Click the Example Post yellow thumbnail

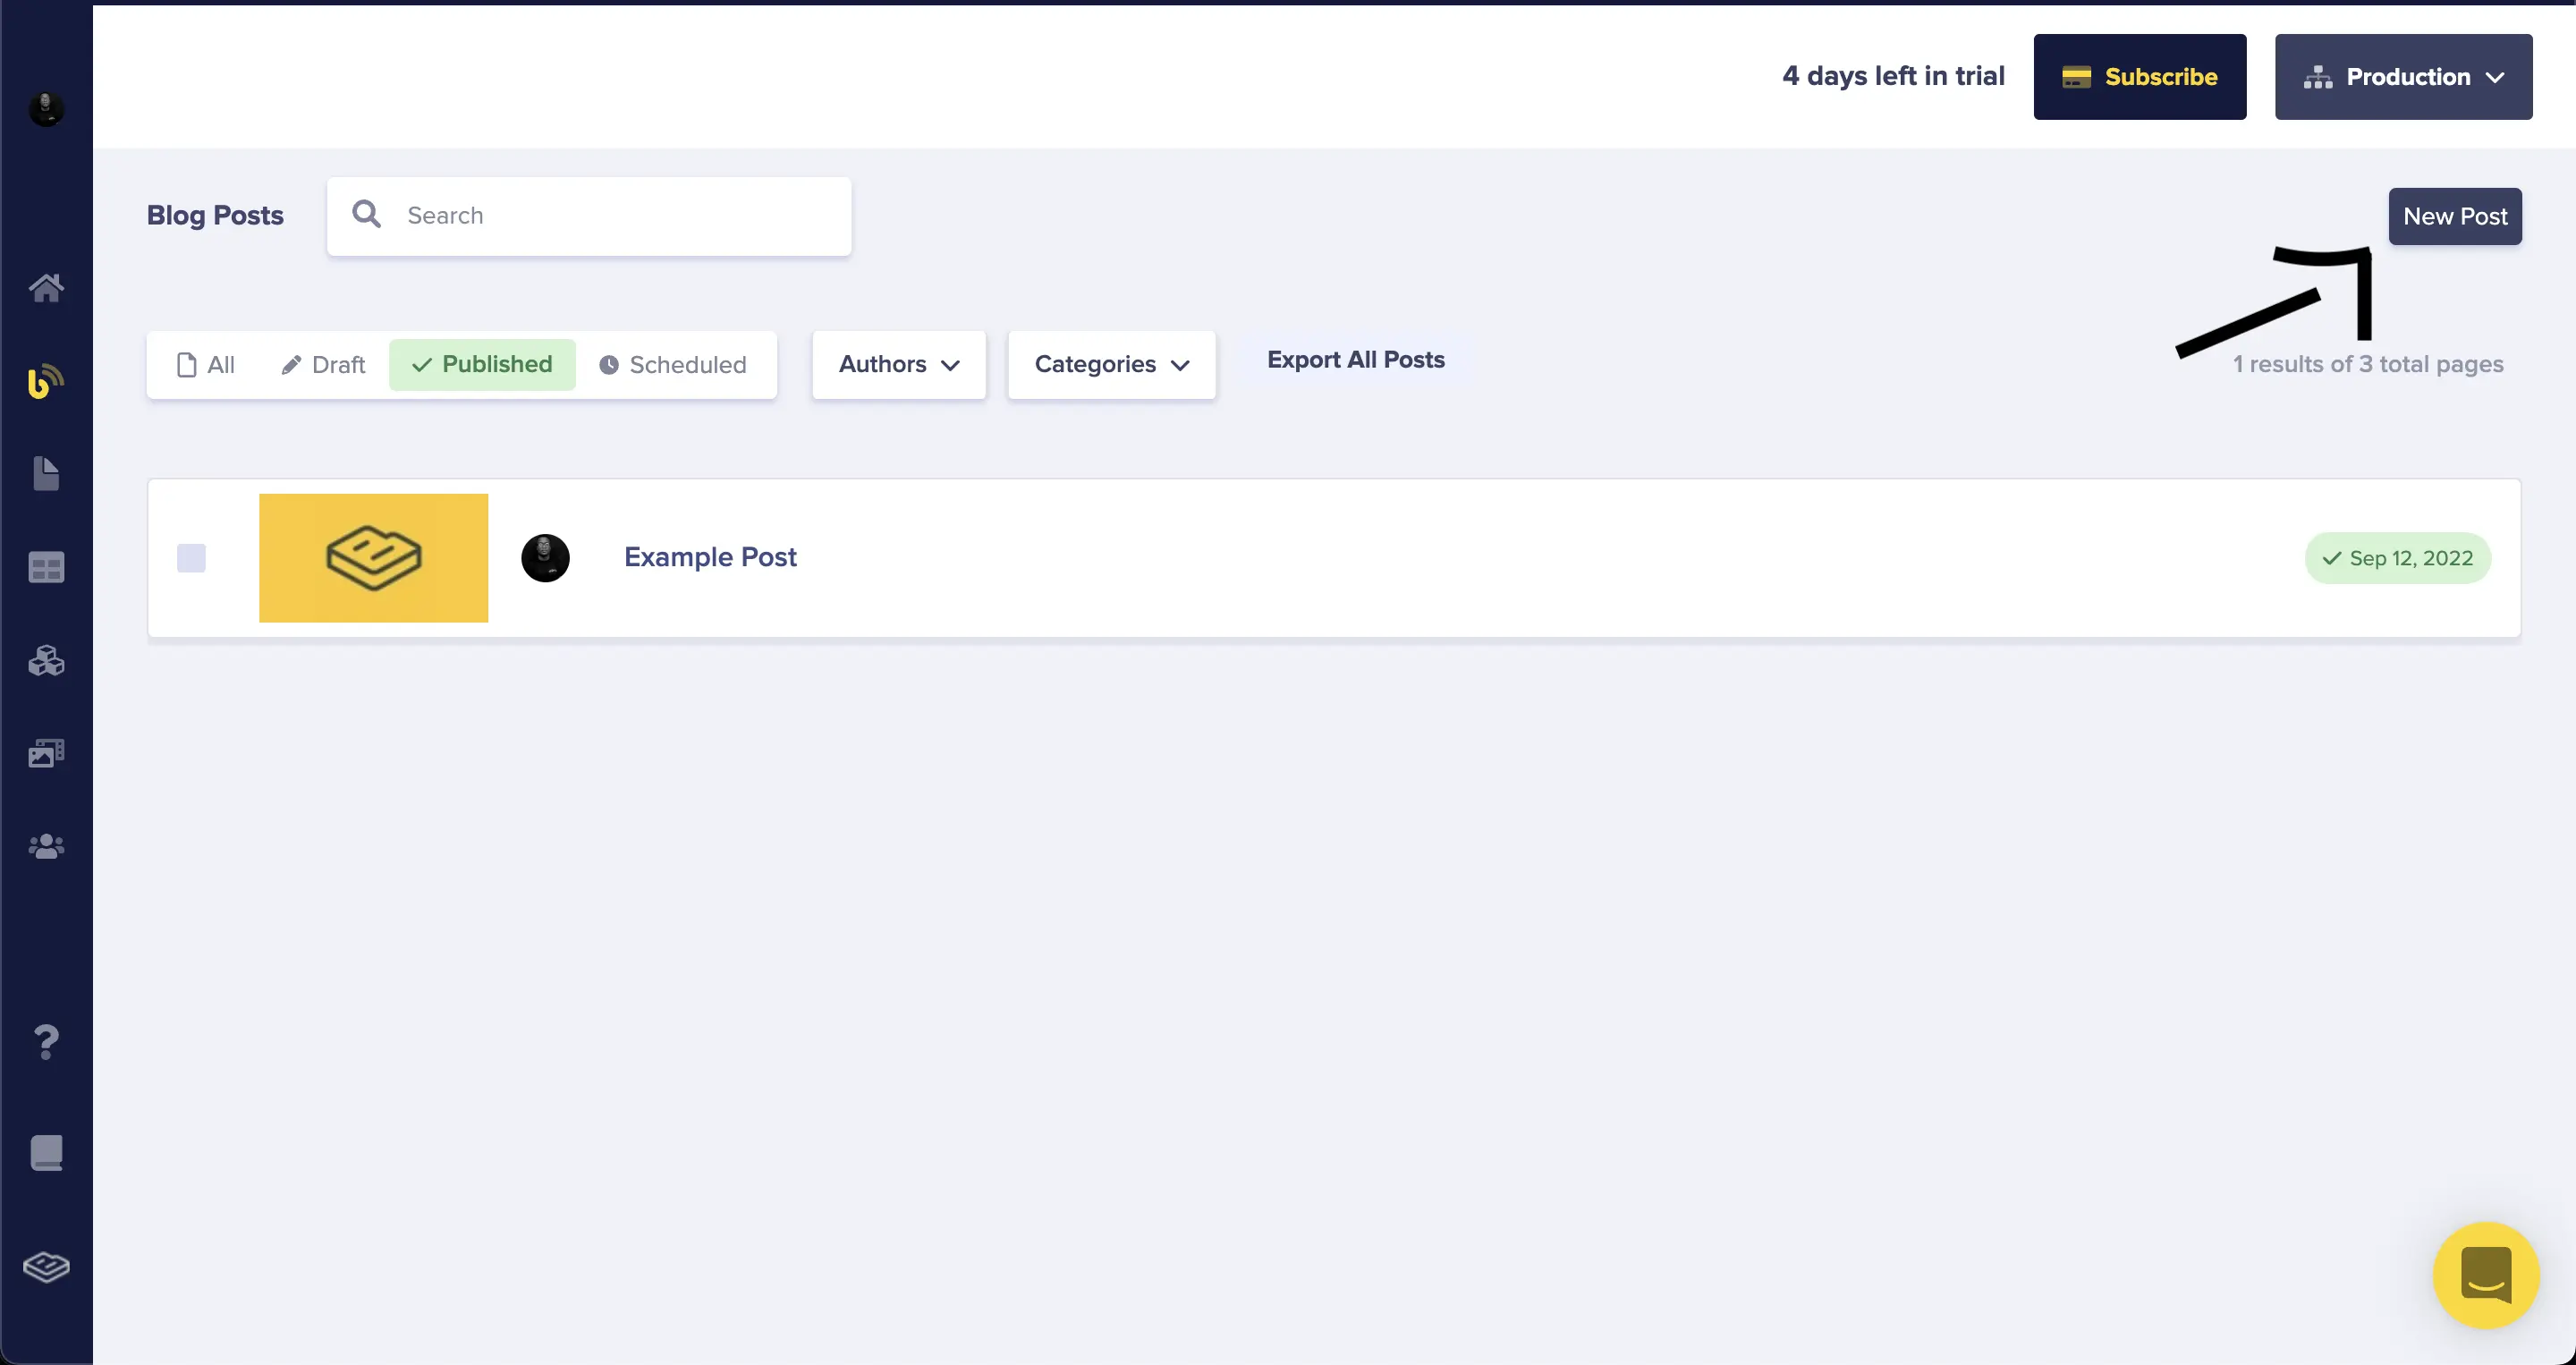[x=373, y=558]
